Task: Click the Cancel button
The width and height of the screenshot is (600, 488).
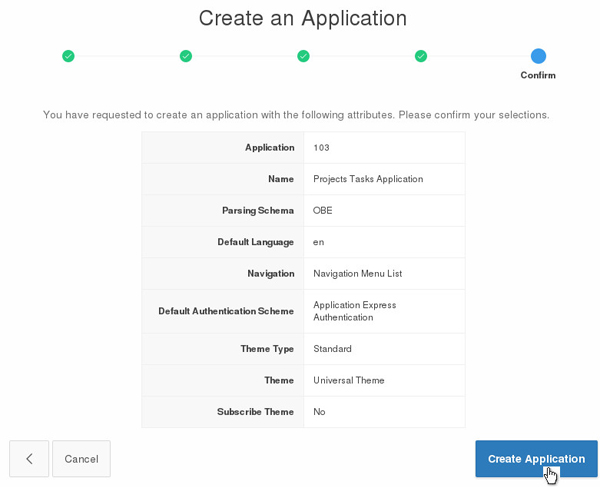Action: [x=81, y=459]
